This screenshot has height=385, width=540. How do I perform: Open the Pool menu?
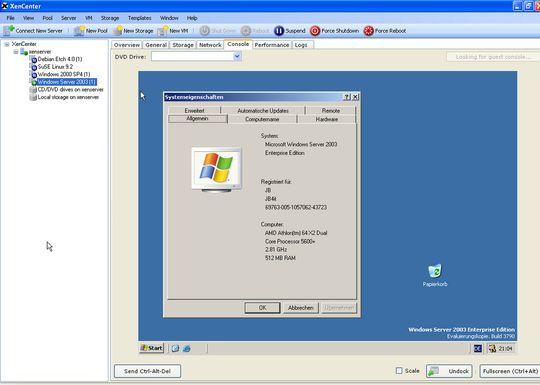point(48,18)
